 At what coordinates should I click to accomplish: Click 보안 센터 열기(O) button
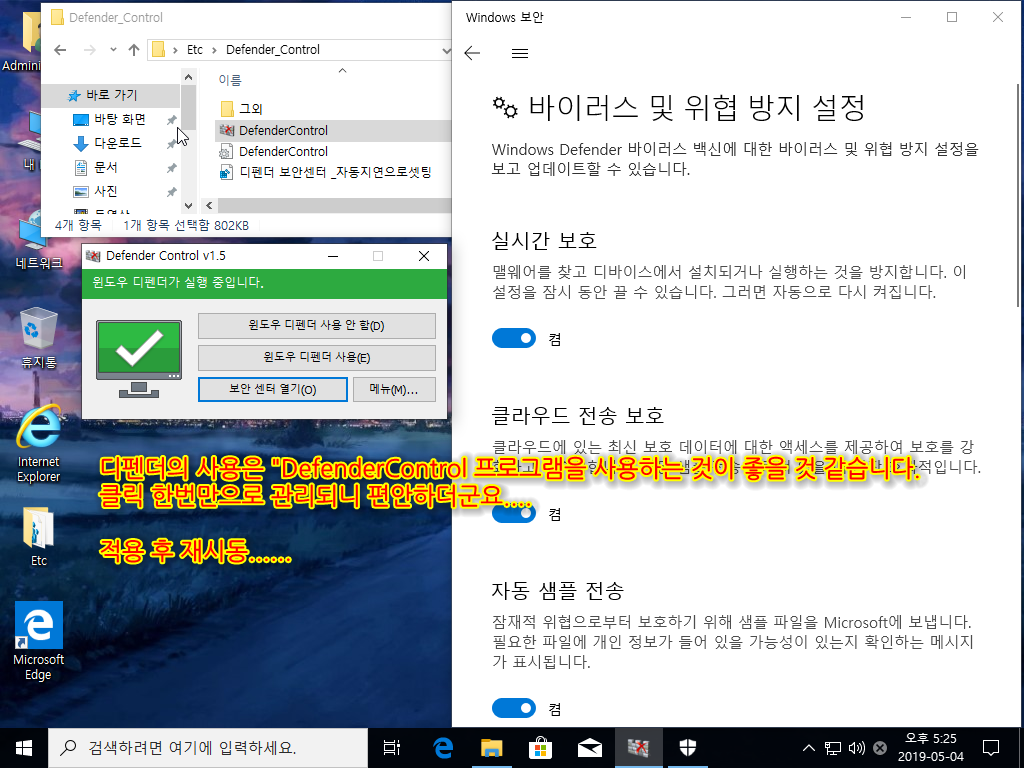click(x=273, y=389)
